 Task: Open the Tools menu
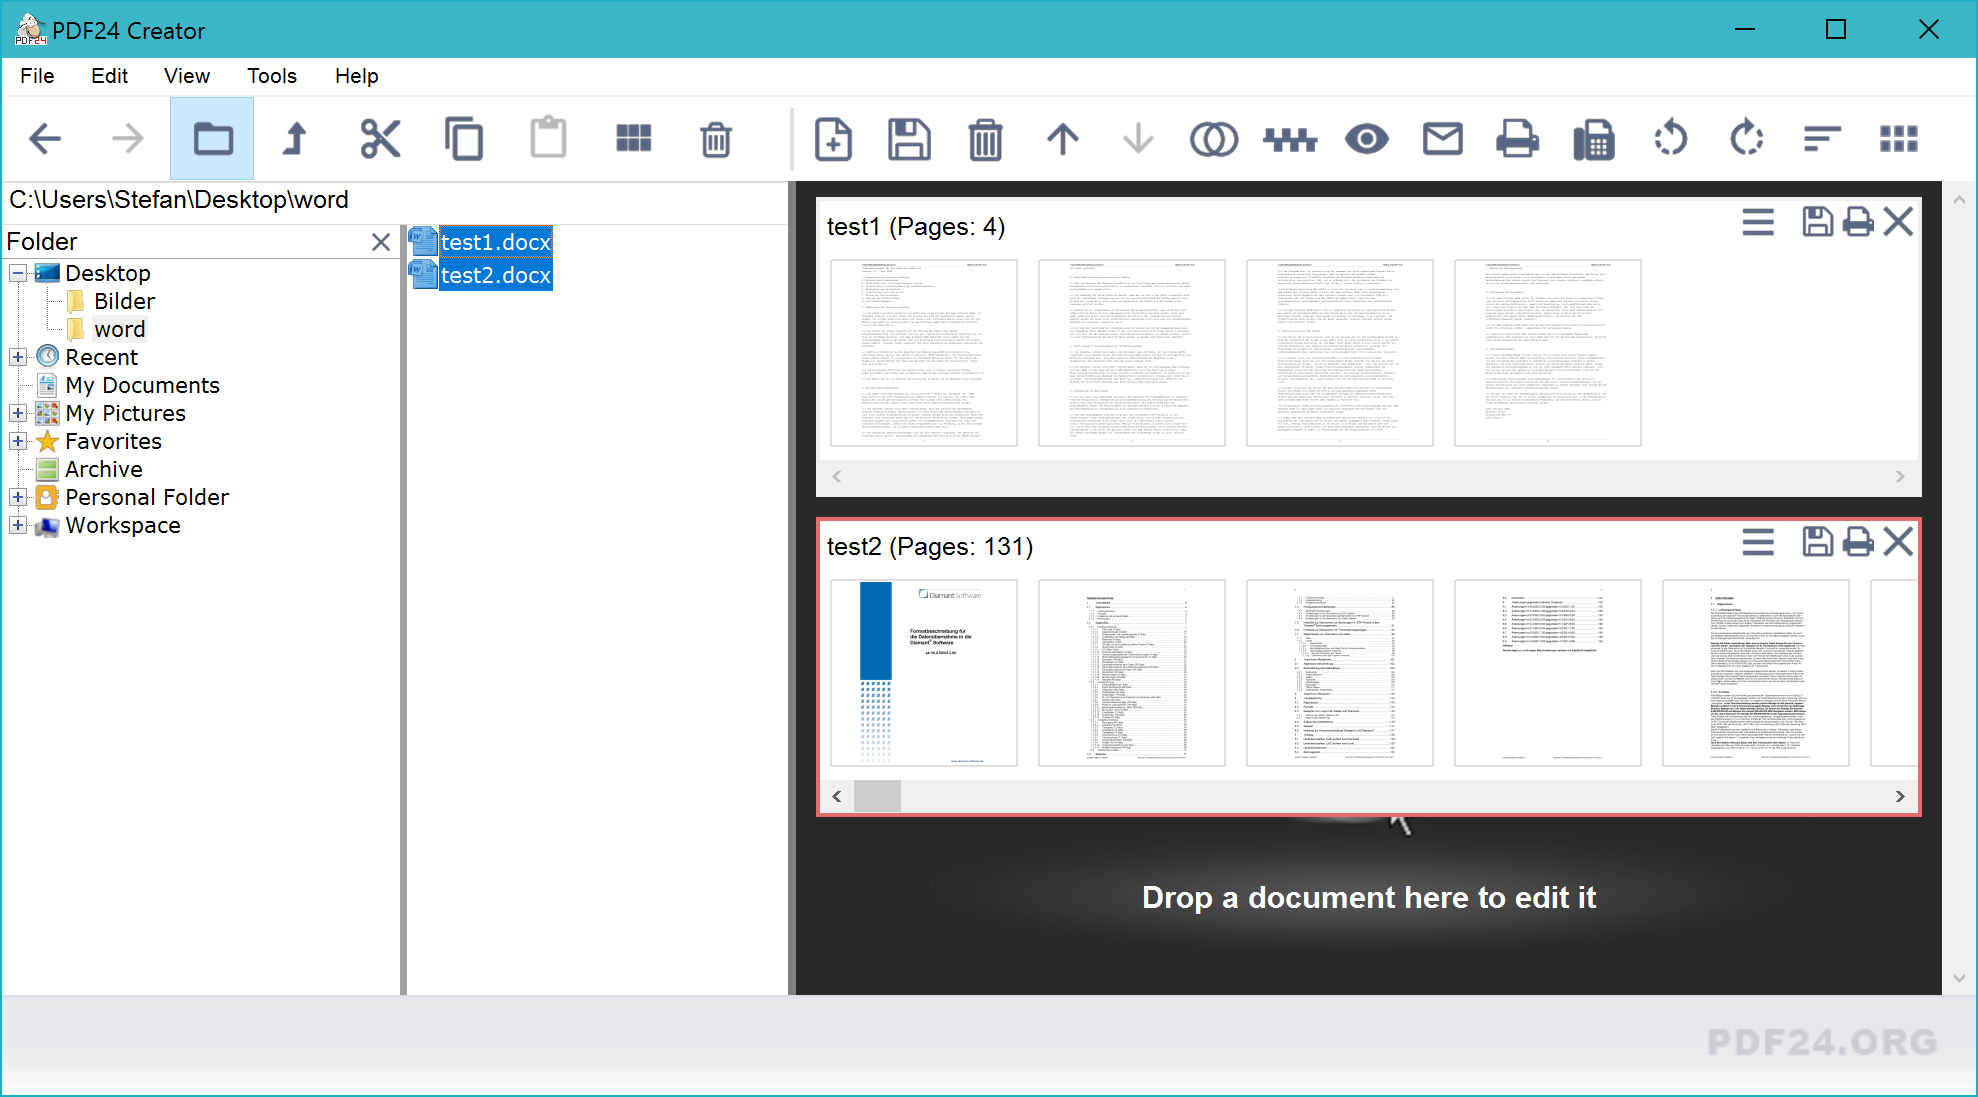[x=272, y=76]
